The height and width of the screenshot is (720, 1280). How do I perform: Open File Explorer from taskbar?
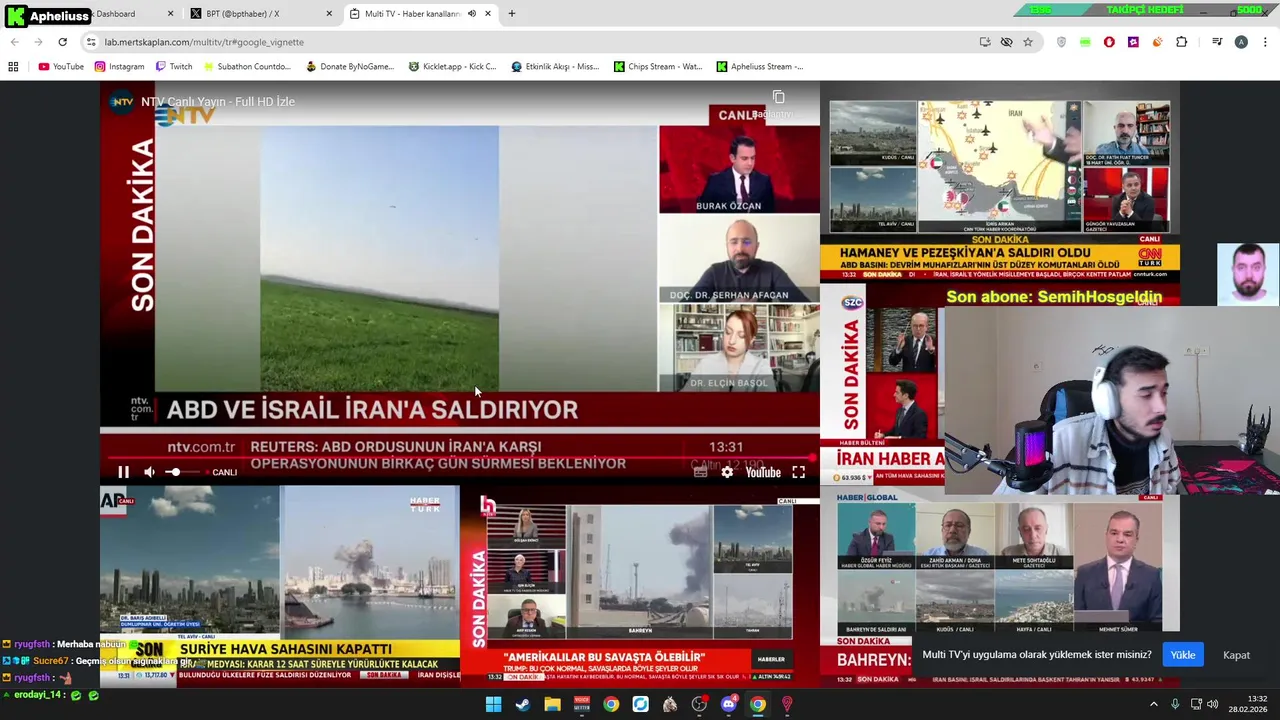(x=552, y=704)
